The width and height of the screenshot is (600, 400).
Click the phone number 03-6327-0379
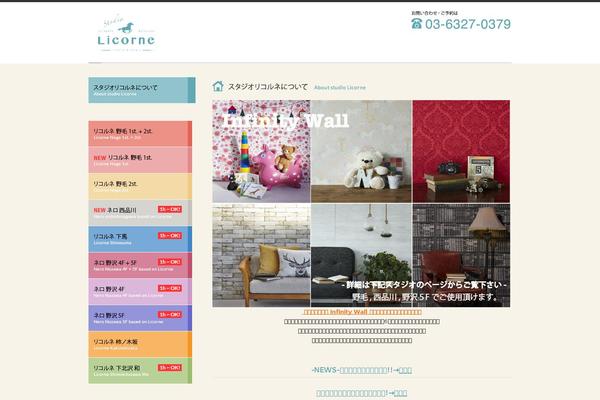tap(468, 24)
